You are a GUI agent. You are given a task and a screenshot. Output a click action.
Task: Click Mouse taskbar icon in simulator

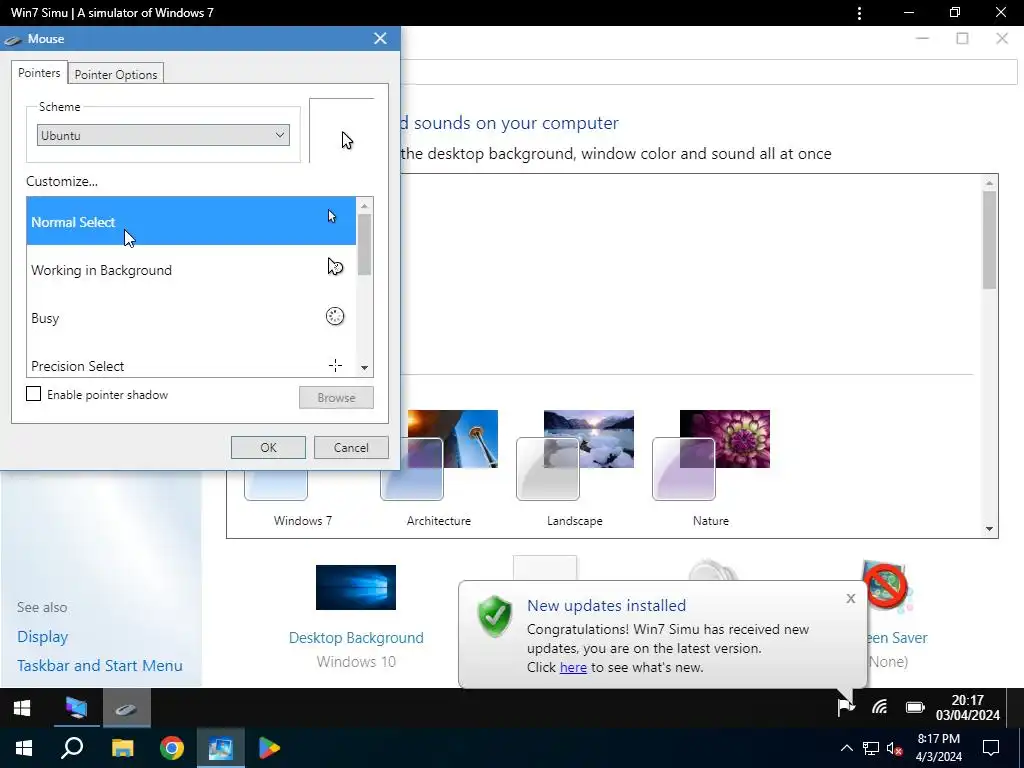pos(126,708)
